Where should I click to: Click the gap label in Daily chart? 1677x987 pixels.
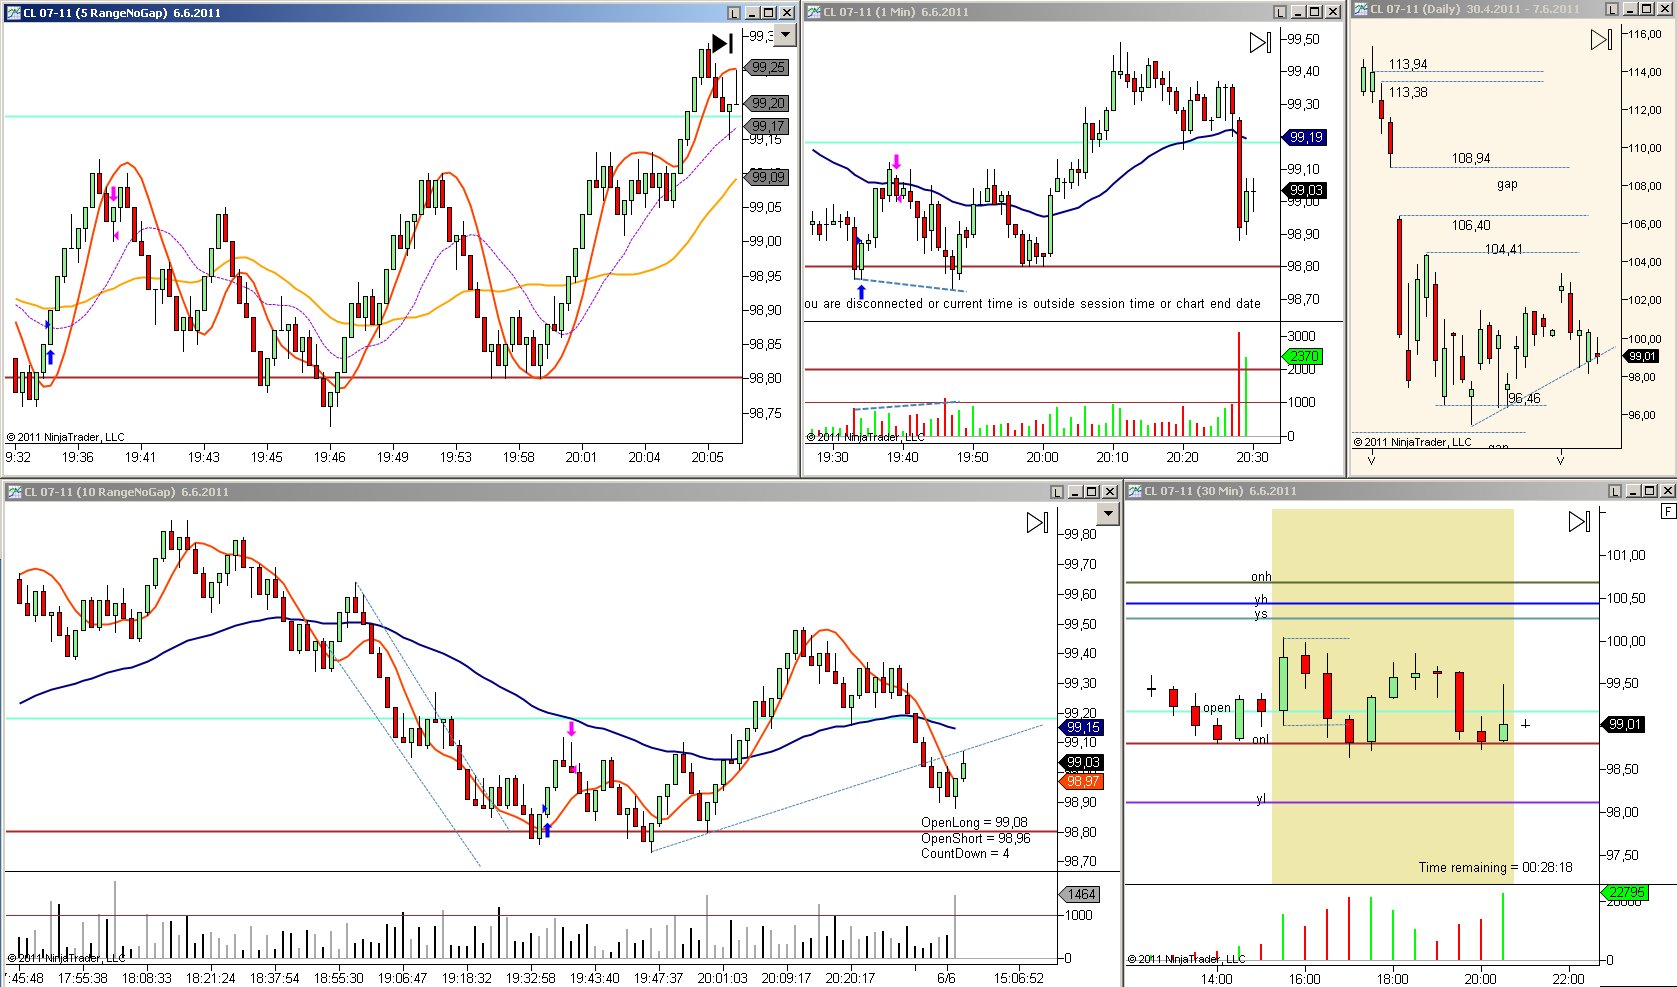click(x=1507, y=184)
